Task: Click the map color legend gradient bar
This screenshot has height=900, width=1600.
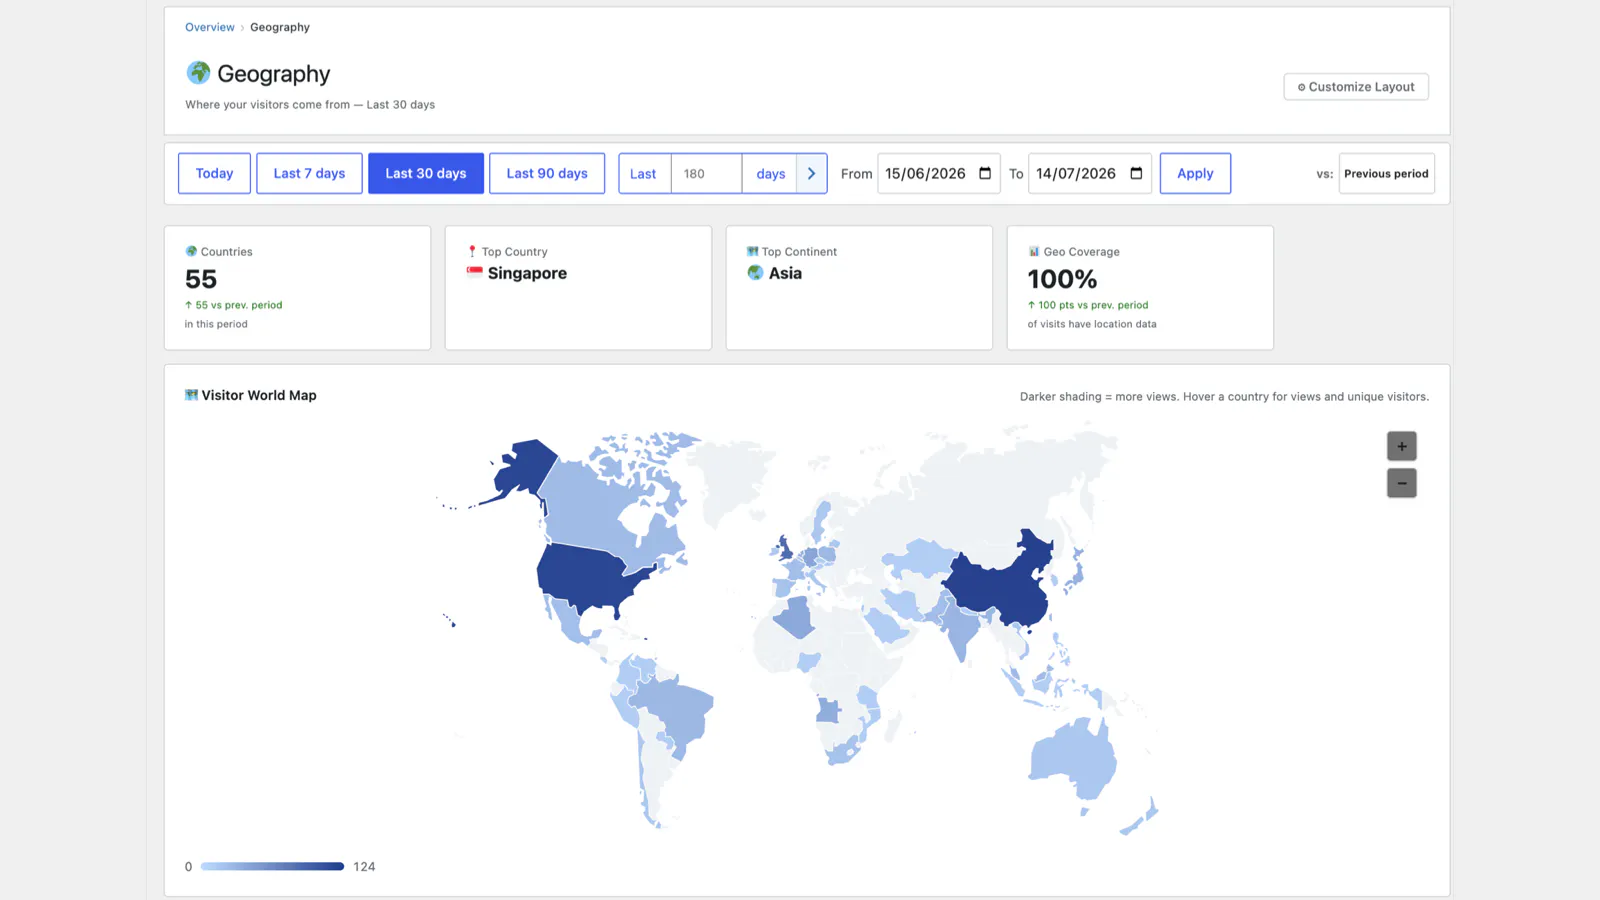Action: point(272,866)
